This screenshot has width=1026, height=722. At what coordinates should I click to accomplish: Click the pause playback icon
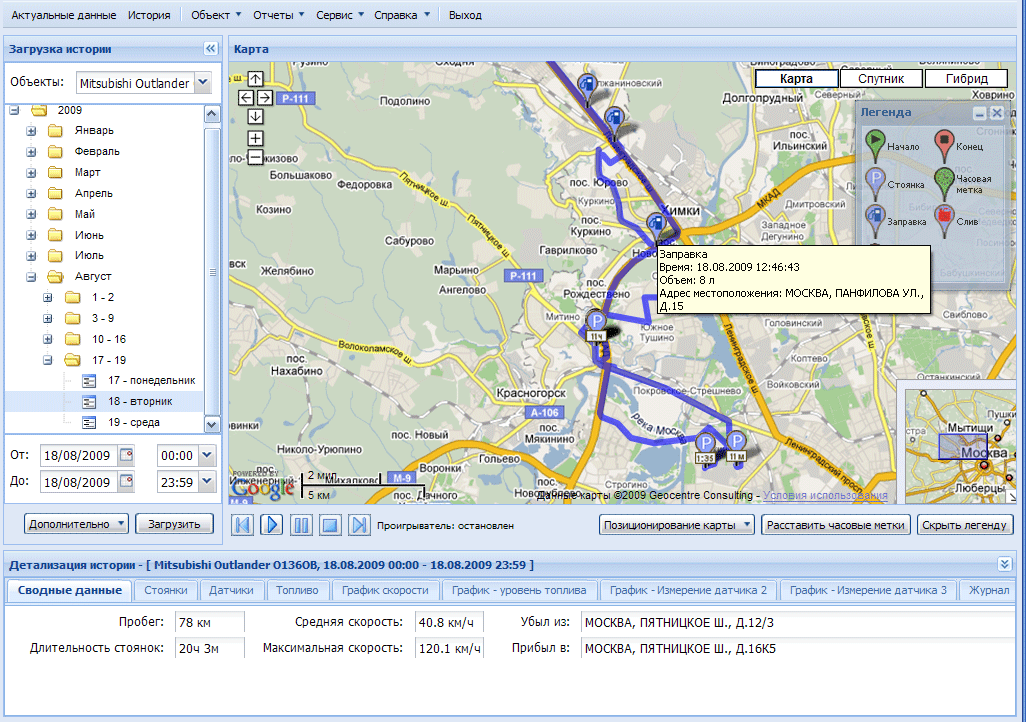click(301, 525)
